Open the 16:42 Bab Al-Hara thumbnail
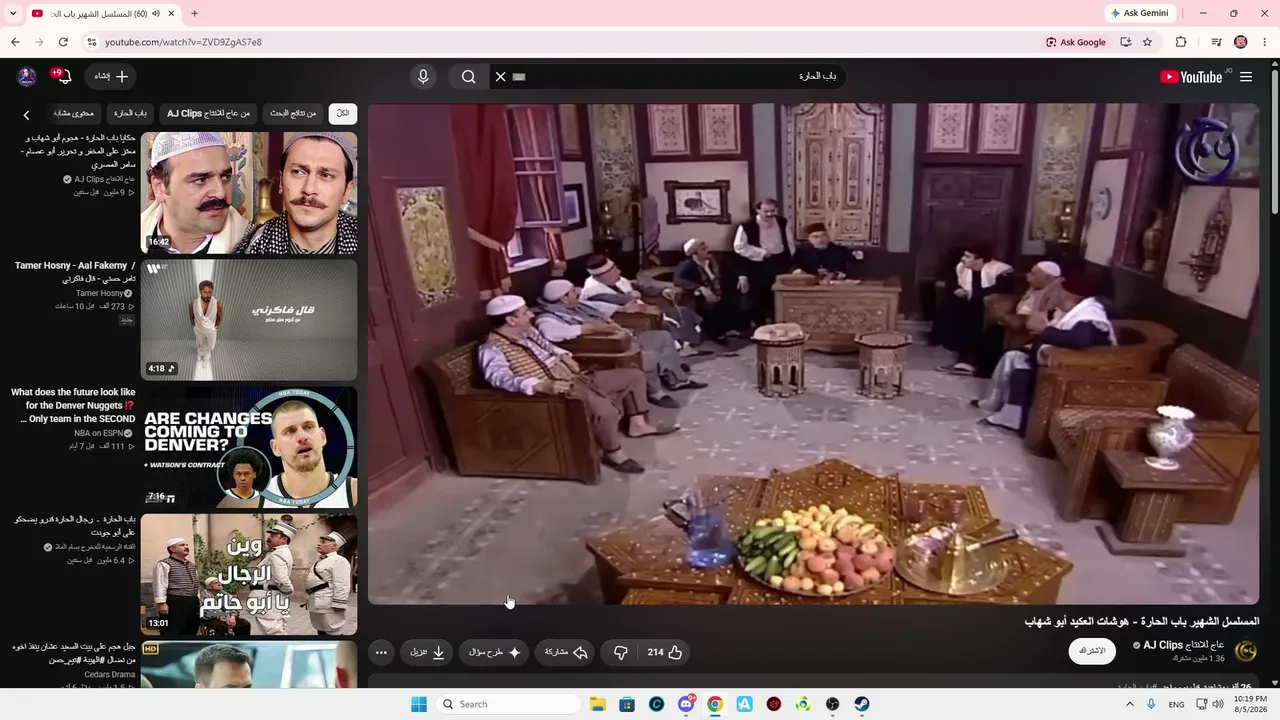This screenshot has width=1280, height=720. tap(249, 193)
